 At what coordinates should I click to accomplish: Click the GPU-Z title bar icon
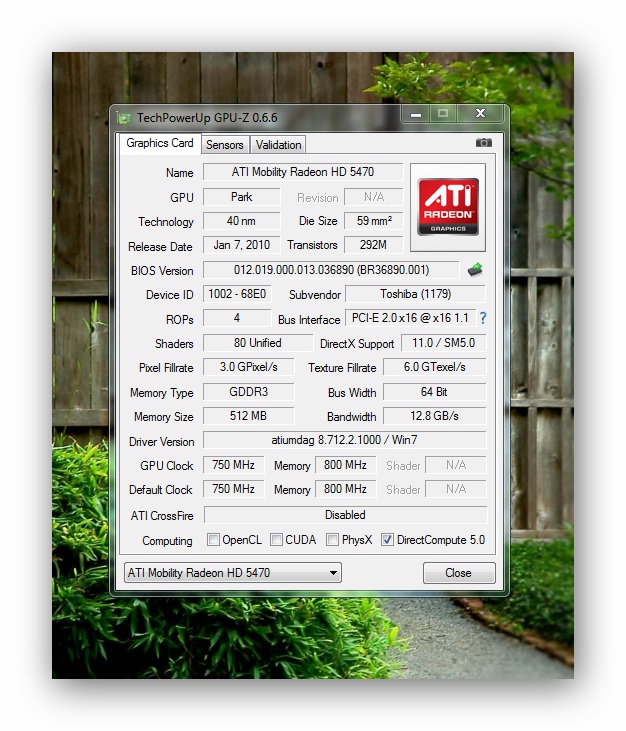click(124, 118)
